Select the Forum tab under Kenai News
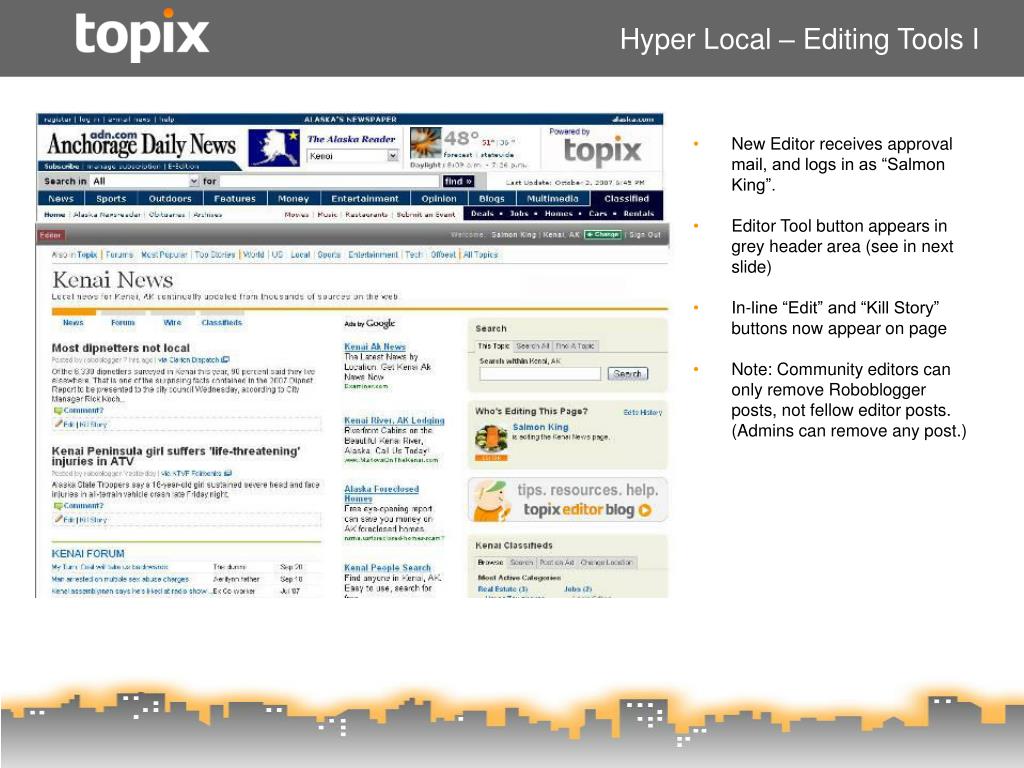 pyautogui.click(x=123, y=323)
